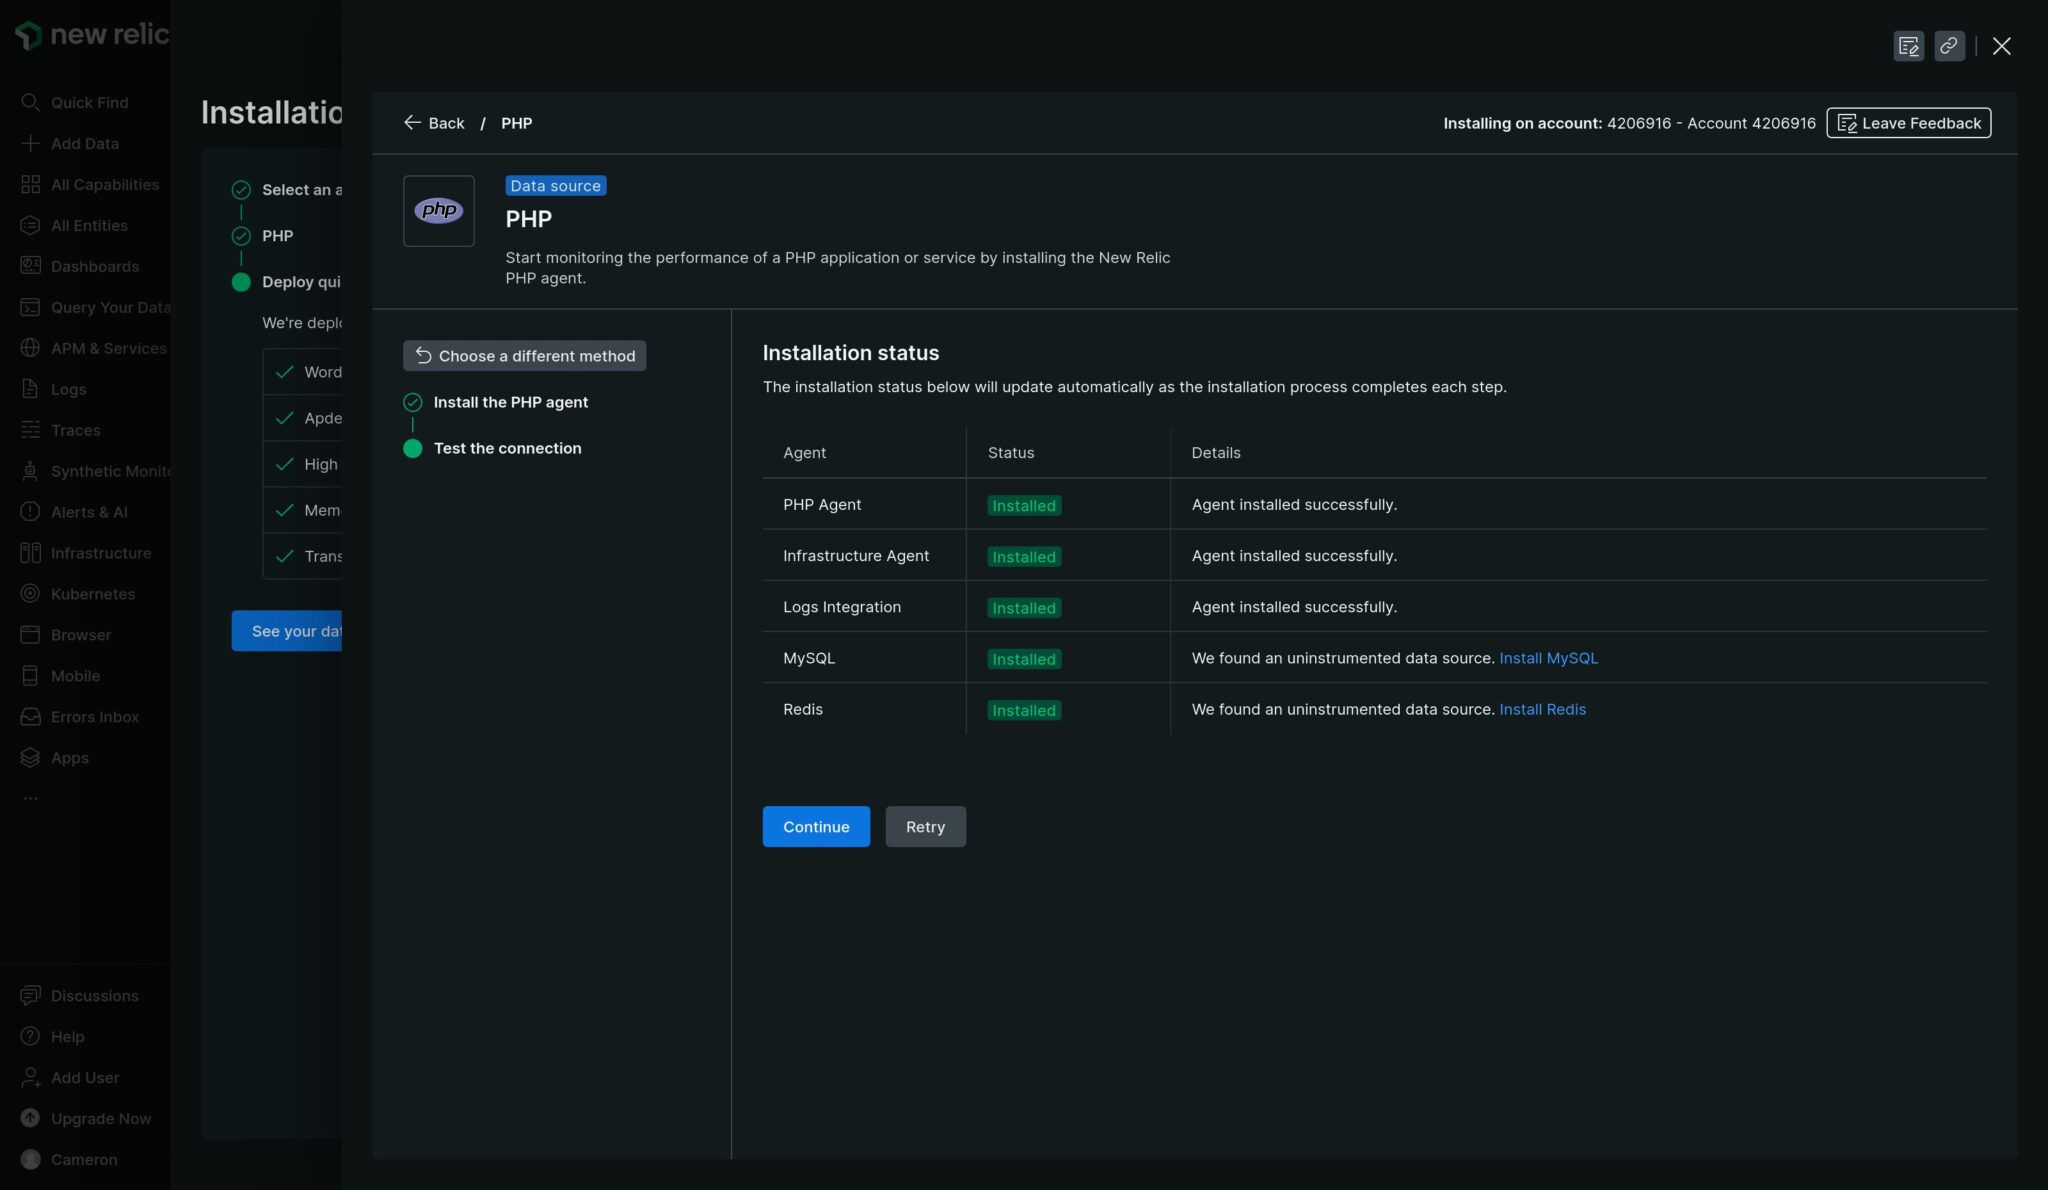Go Back using the breadcrumb arrow
Image resolution: width=2048 pixels, height=1190 pixels.
tap(414, 122)
